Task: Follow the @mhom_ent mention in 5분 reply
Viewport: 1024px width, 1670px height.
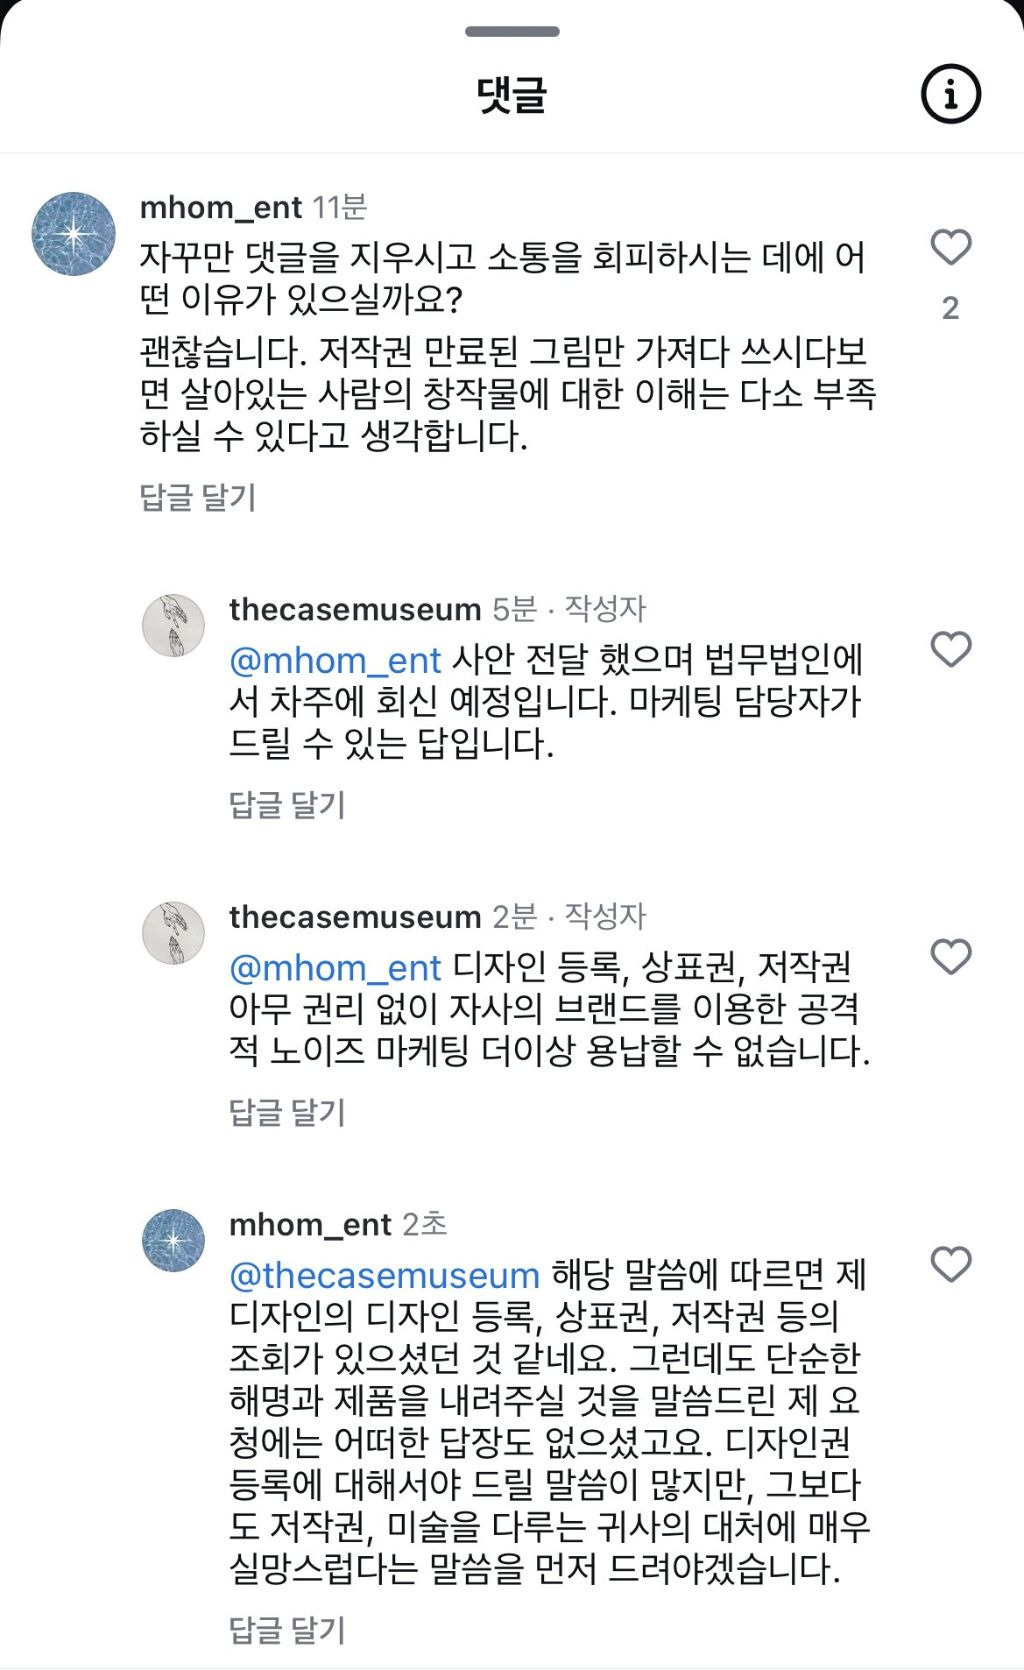Action: pos(335,660)
